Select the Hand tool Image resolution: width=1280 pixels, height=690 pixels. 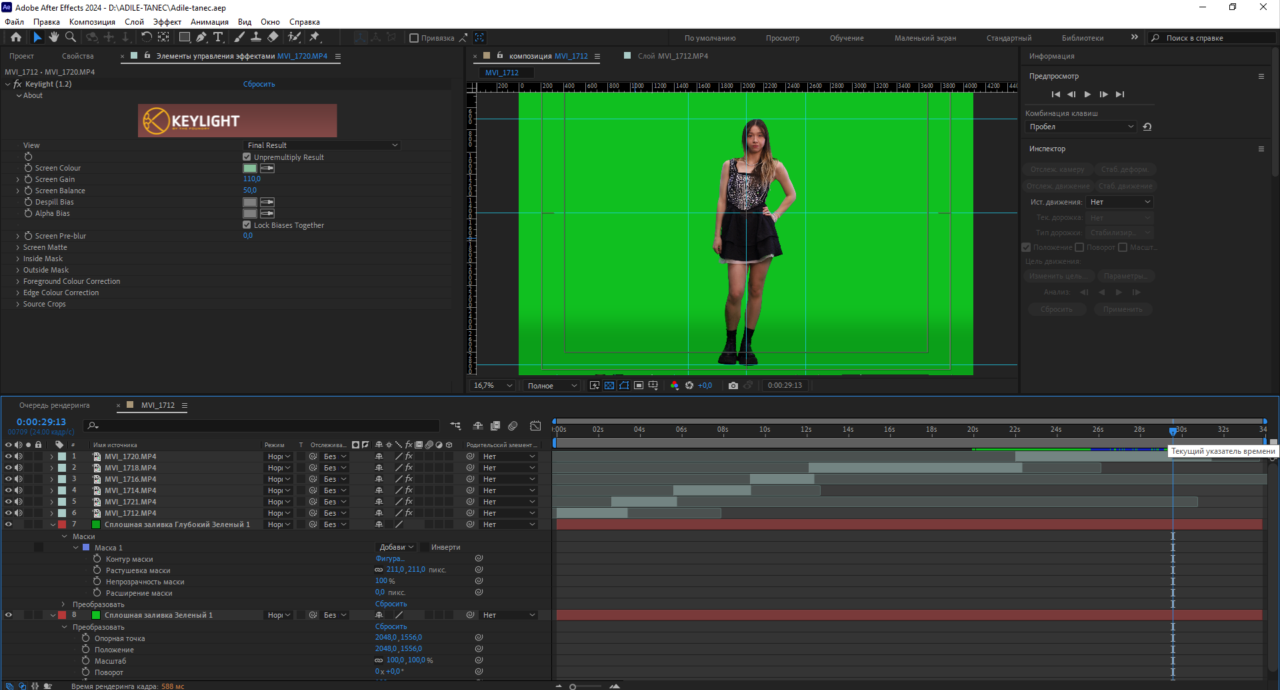click(54, 37)
